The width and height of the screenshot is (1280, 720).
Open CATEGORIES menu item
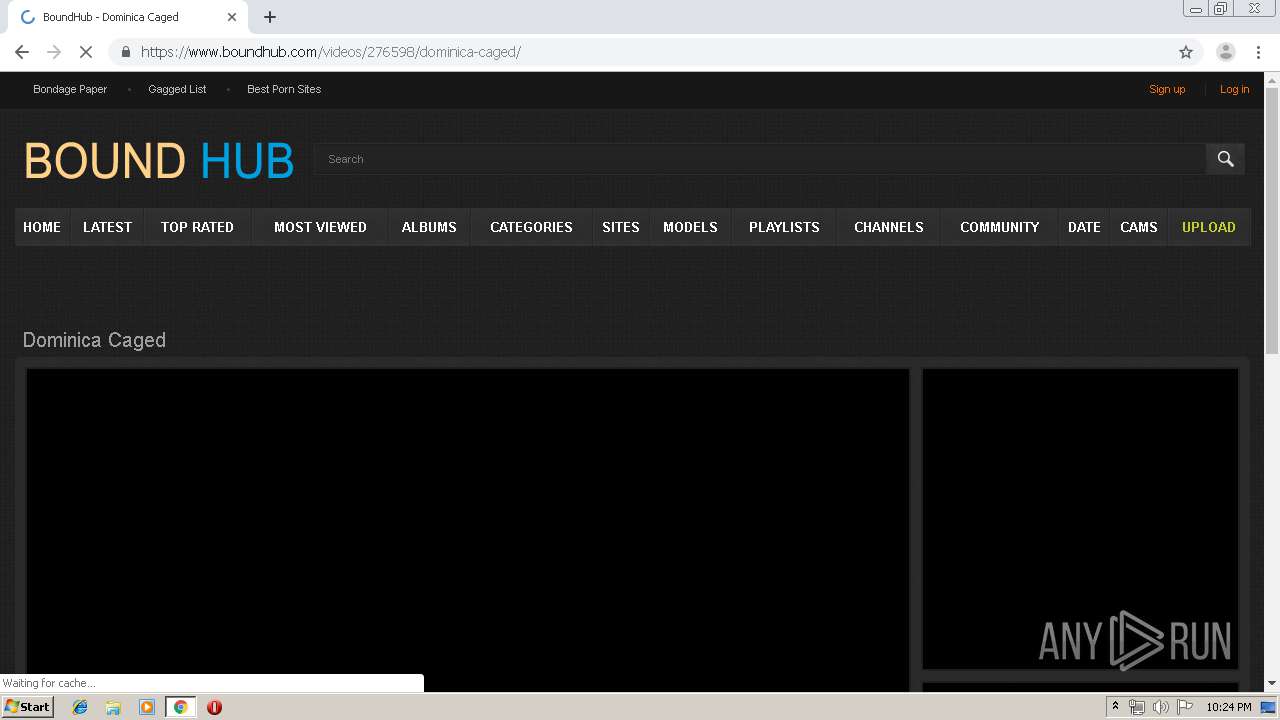click(x=531, y=227)
